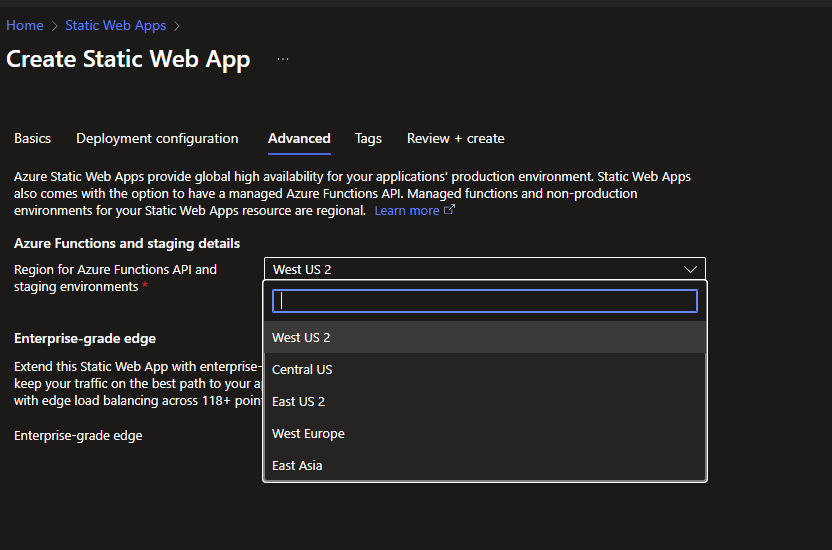Go to the Review + create tab
Screen dimensions: 832x550
click(455, 138)
